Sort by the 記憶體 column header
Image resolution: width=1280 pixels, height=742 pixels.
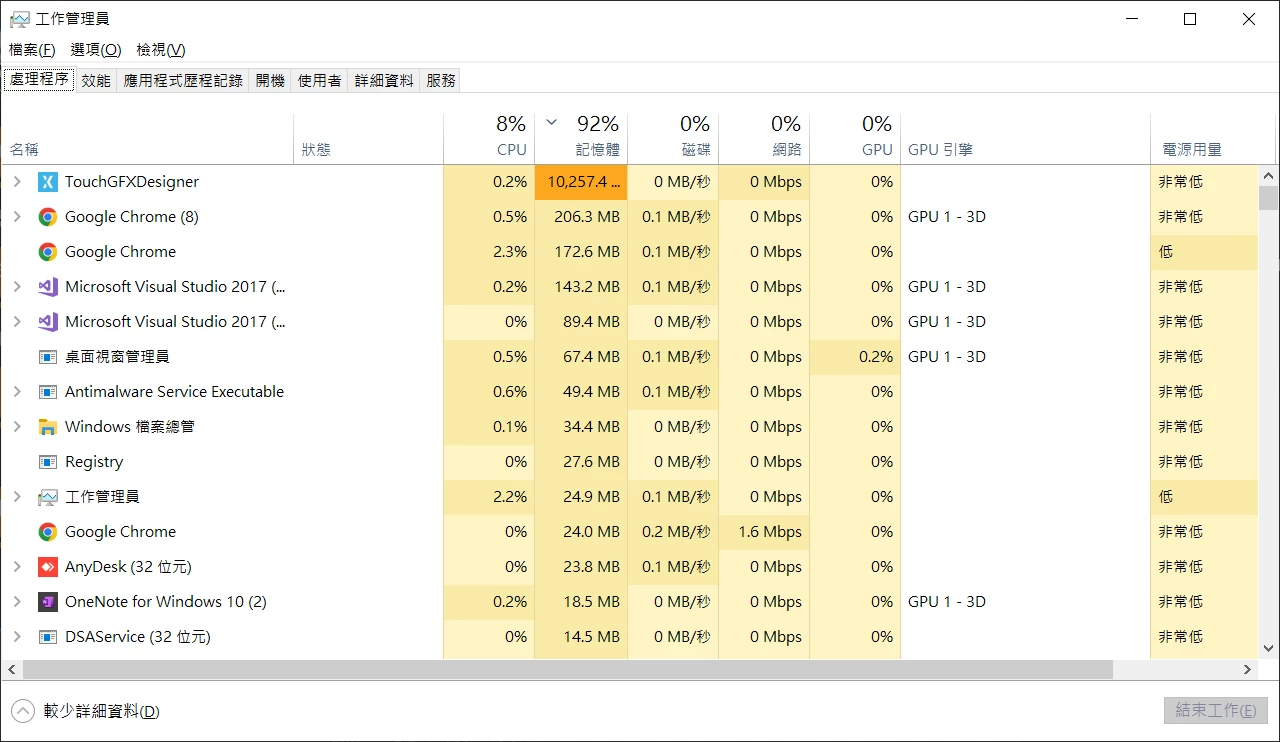(581, 139)
